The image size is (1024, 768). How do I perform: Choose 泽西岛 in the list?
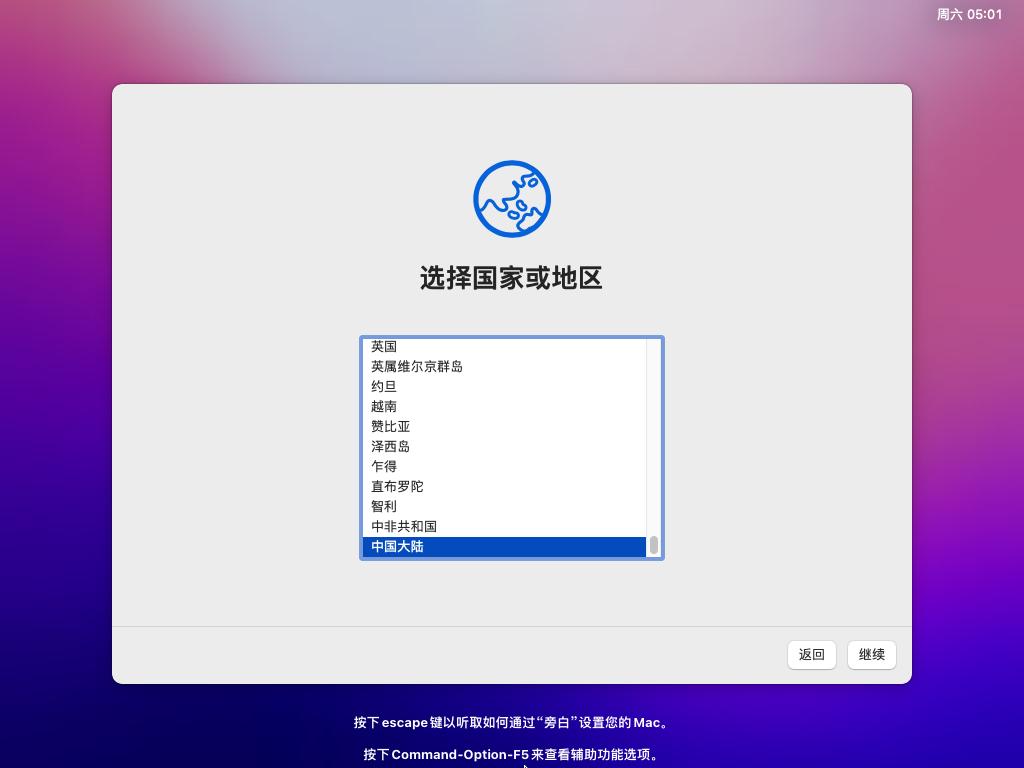coord(391,447)
